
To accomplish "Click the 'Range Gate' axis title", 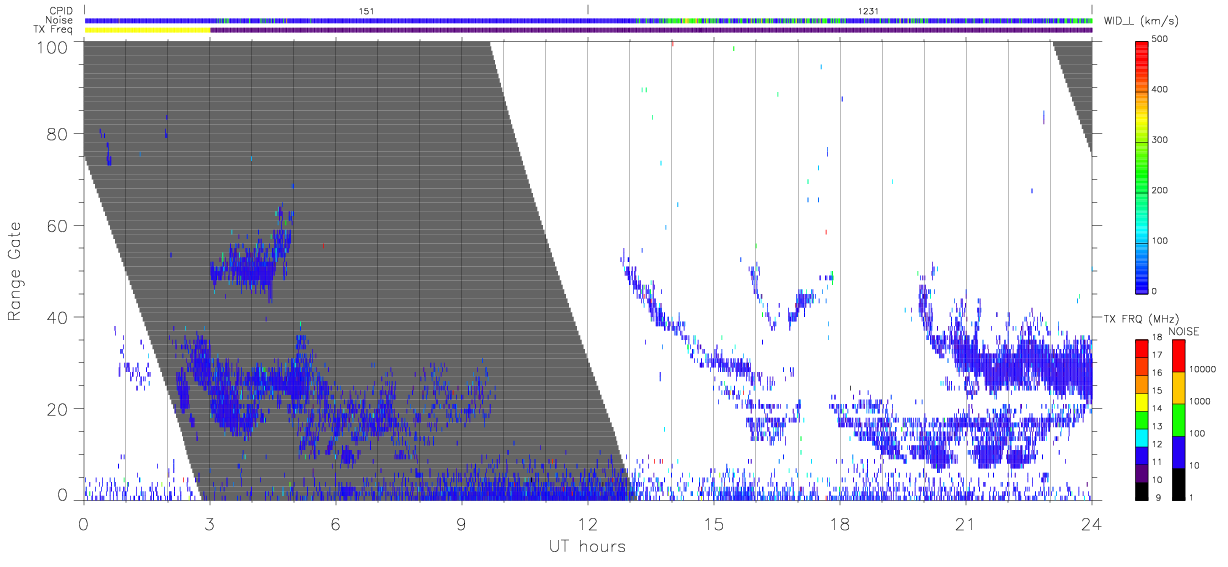I will [16, 272].
